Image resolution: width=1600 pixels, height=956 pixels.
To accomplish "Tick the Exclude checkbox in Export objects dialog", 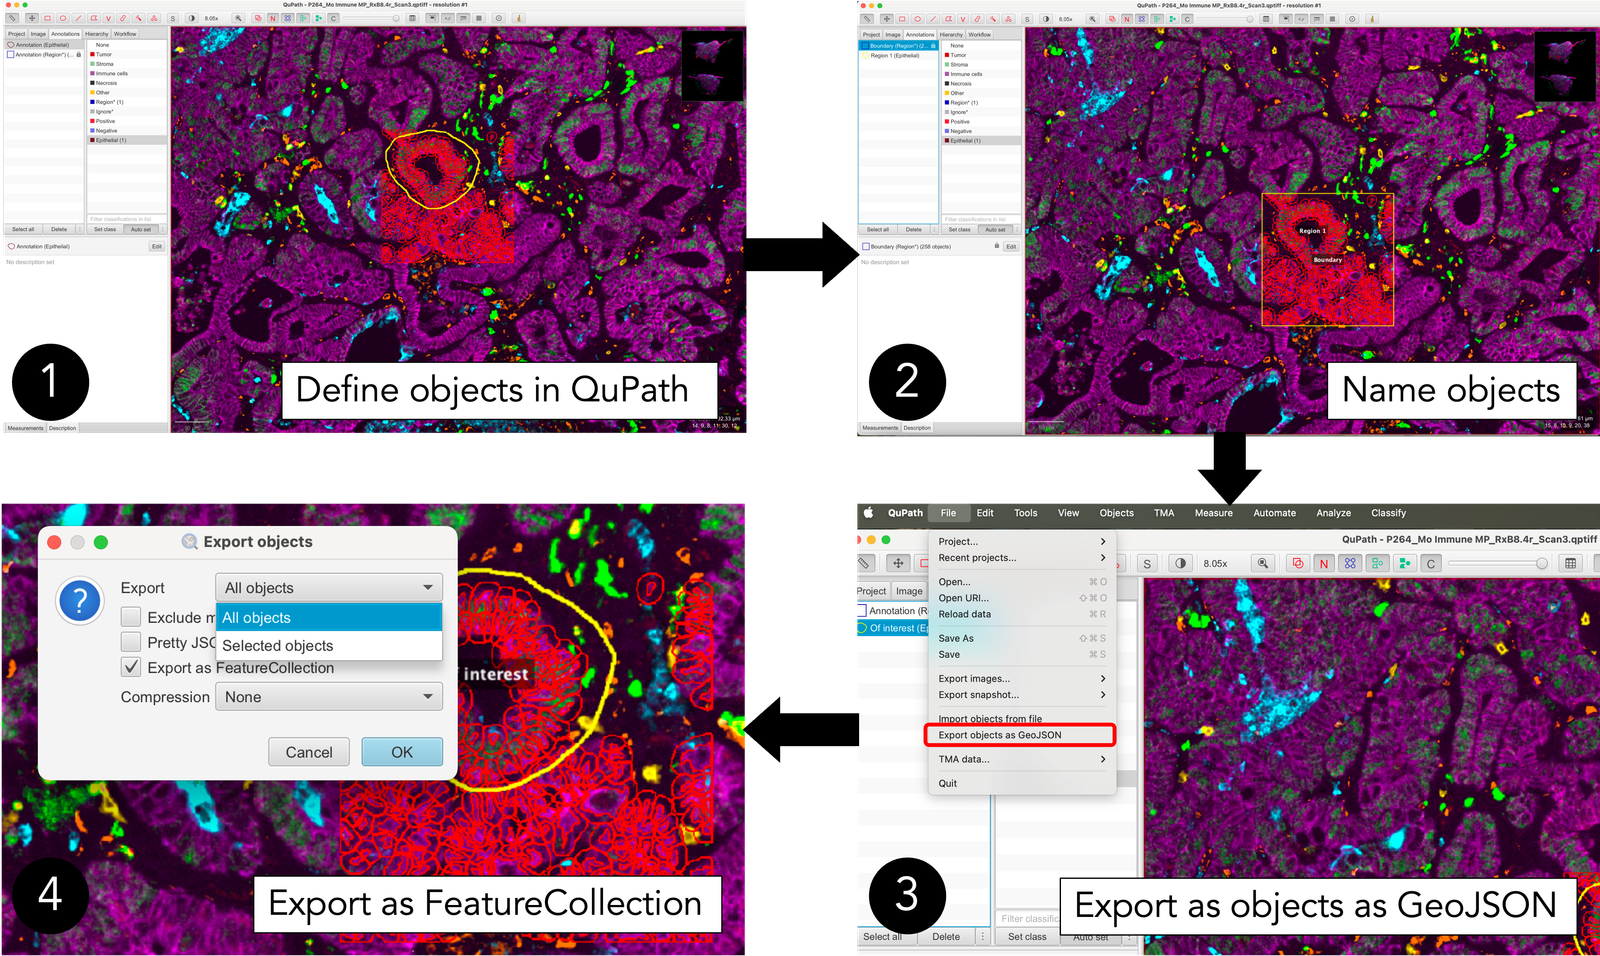I will click(131, 617).
